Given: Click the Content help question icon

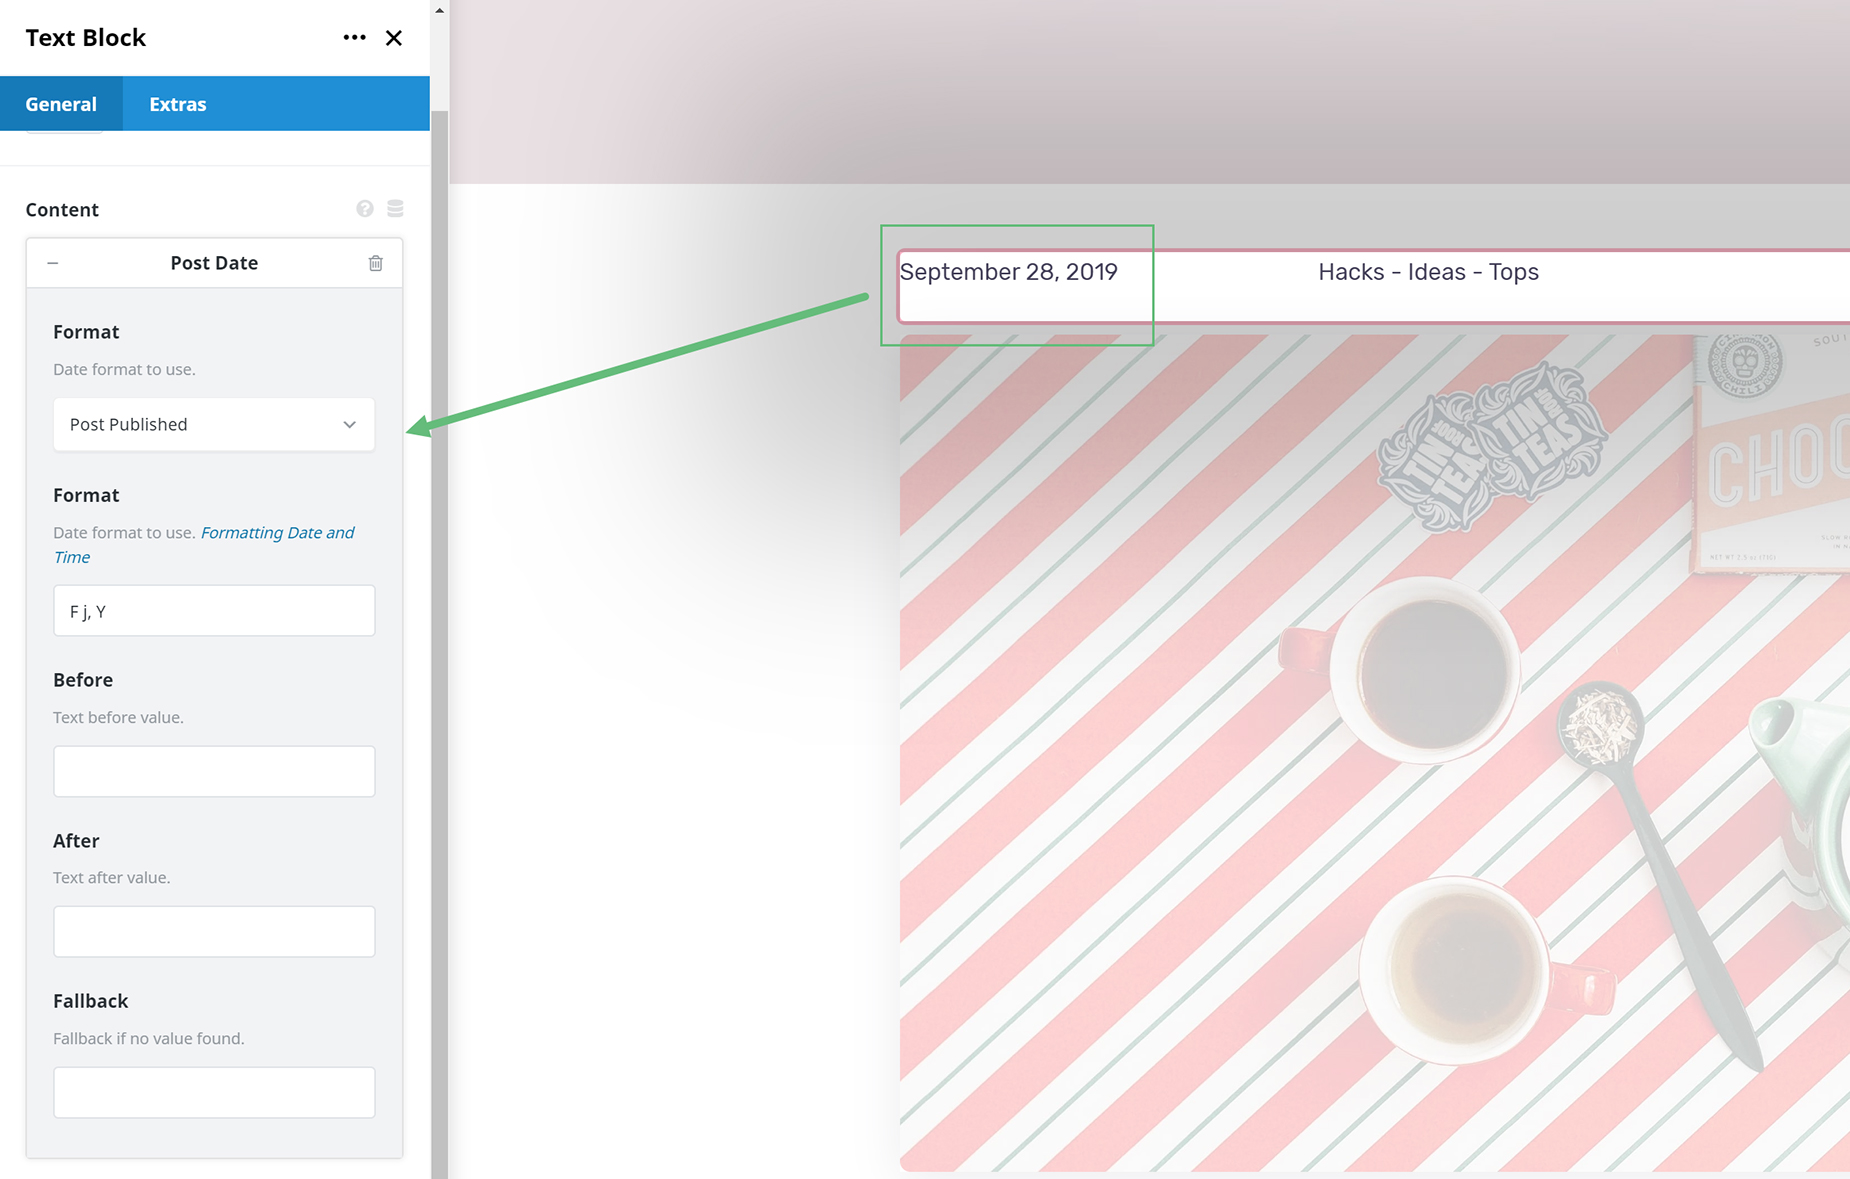Looking at the screenshot, I should pos(365,208).
